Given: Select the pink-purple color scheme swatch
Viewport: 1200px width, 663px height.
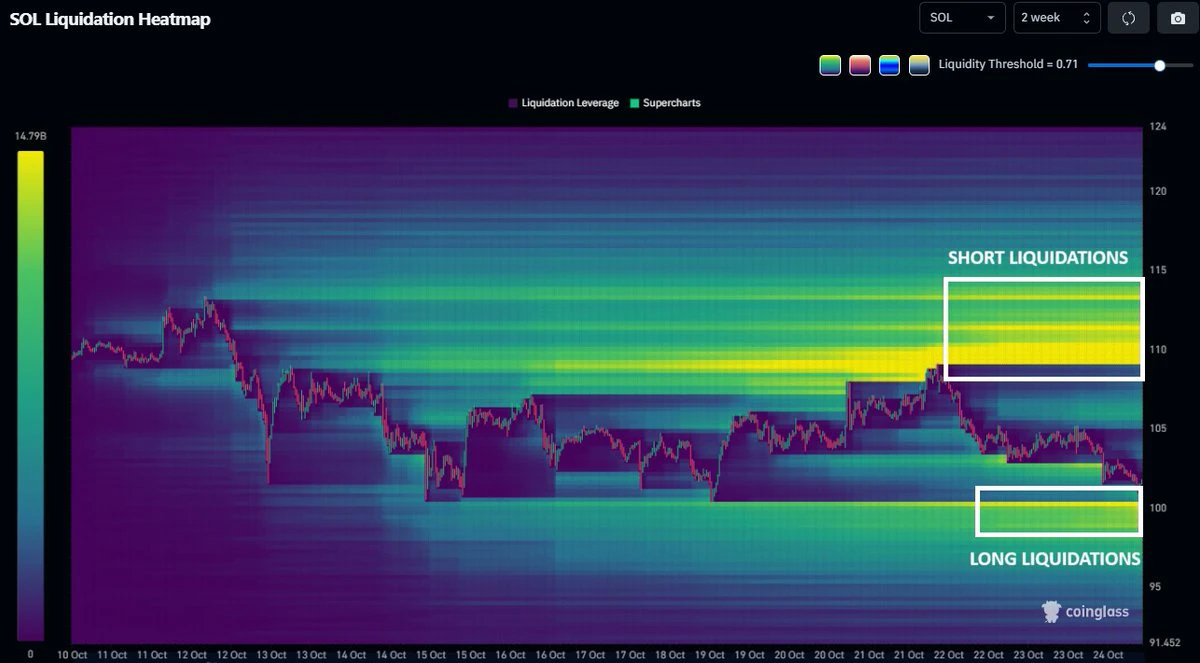Looking at the screenshot, I should click(x=860, y=66).
